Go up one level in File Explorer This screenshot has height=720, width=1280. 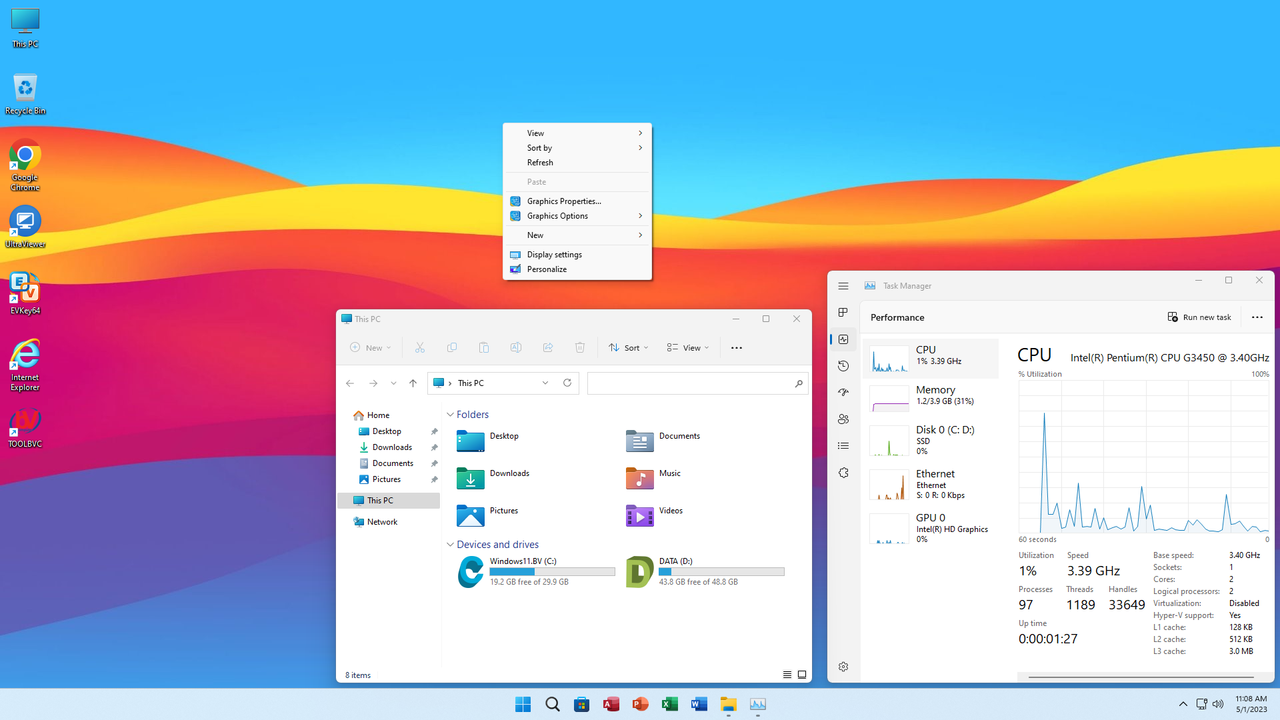(x=413, y=383)
